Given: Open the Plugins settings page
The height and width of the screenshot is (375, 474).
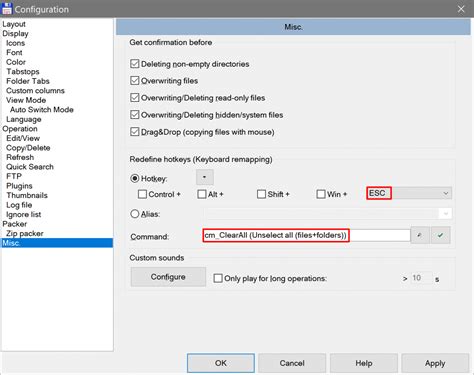Looking at the screenshot, I should pyautogui.click(x=19, y=186).
